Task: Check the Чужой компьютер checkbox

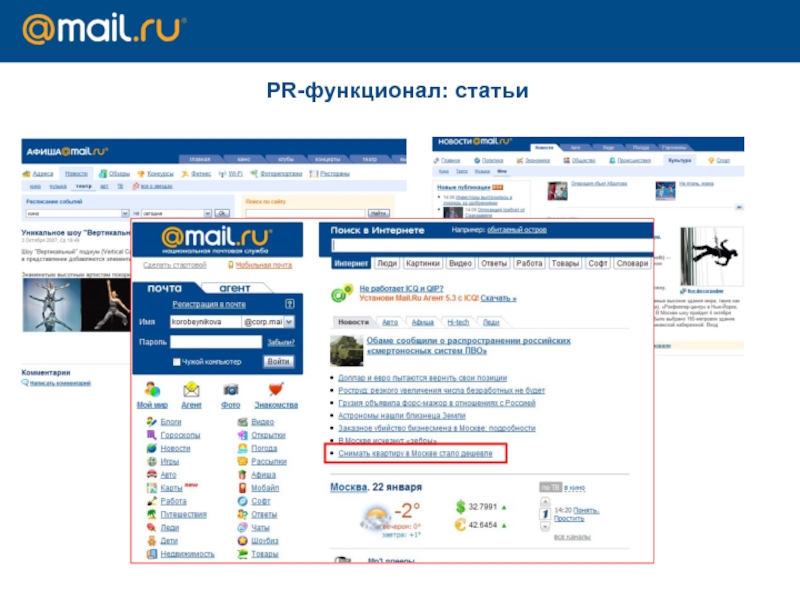Action: coord(177,362)
